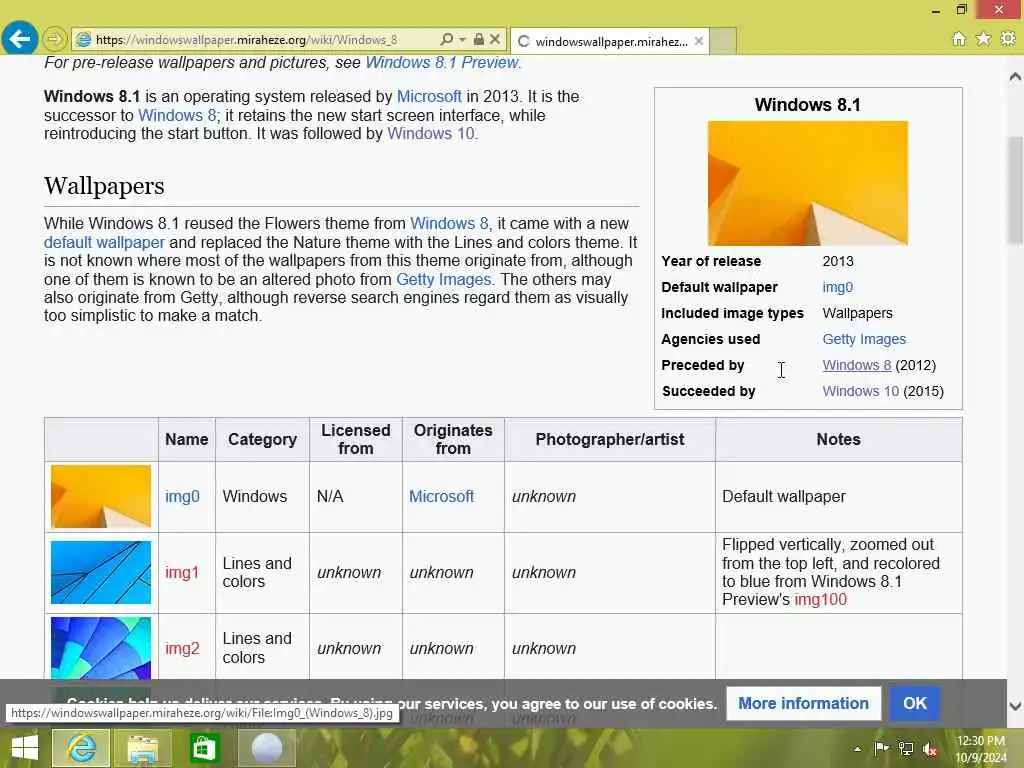Open the red img100 link in Notes
The height and width of the screenshot is (768, 1024).
click(x=820, y=600)
